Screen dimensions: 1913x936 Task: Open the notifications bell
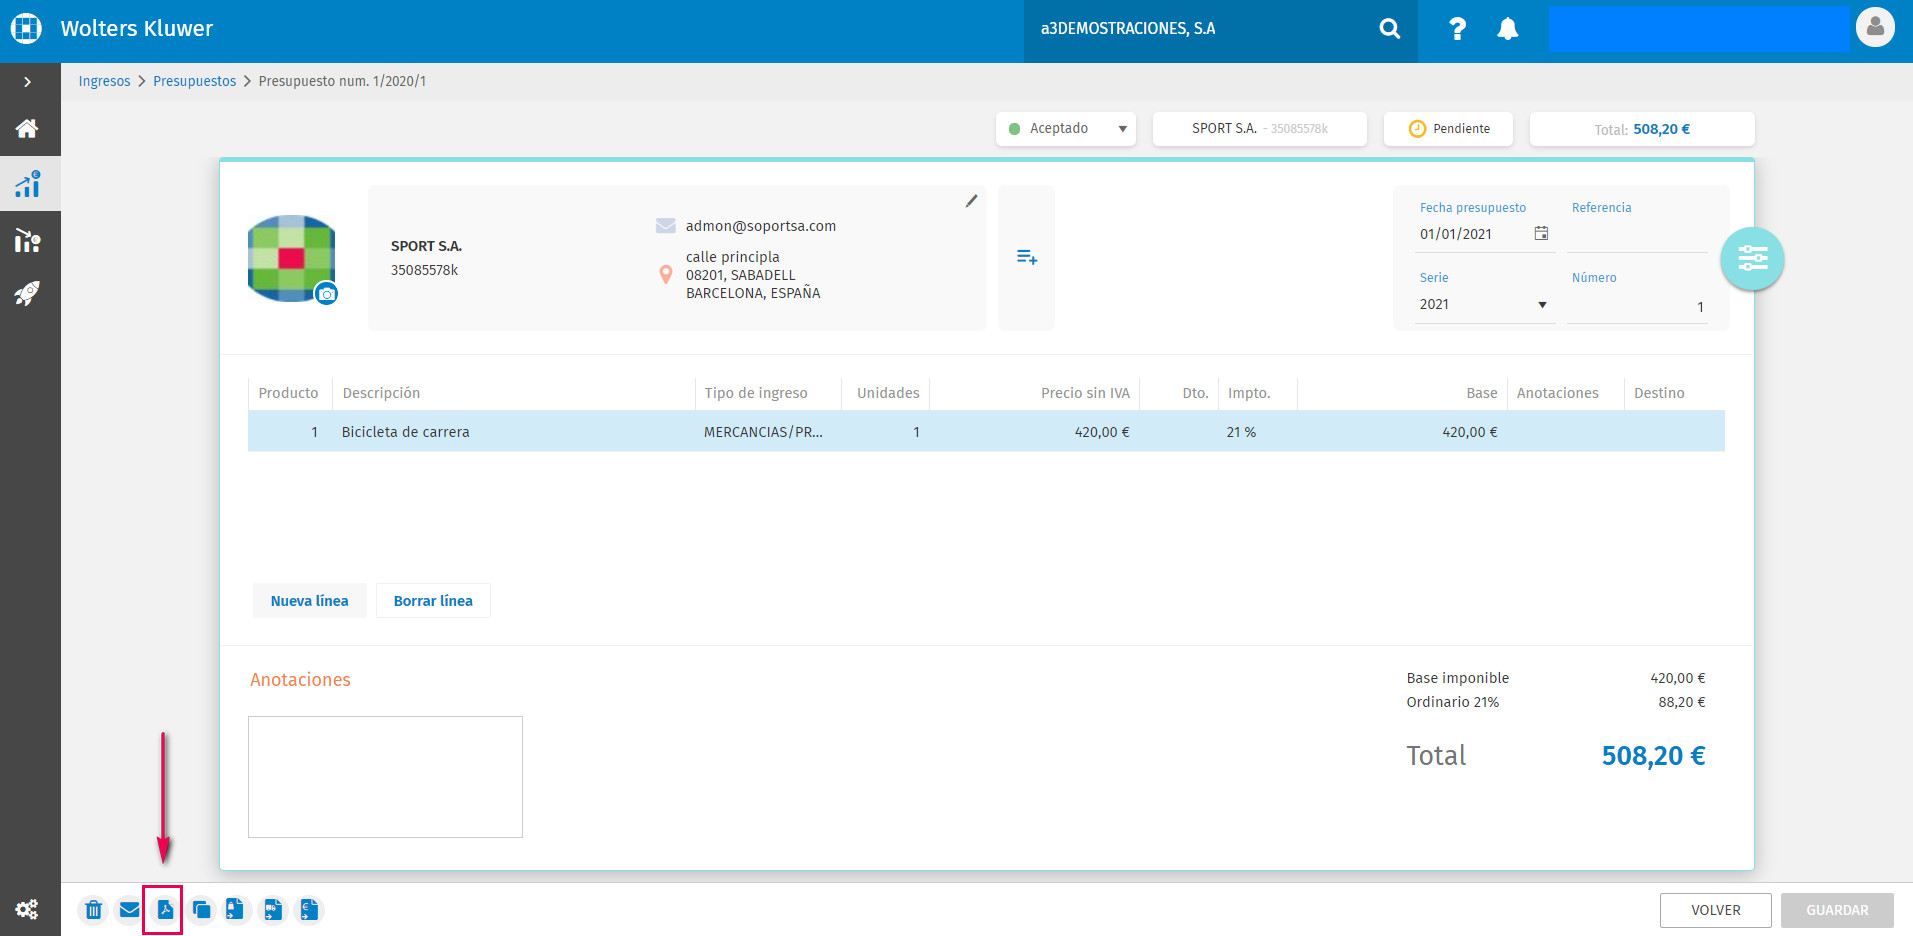coord(1507,29)
